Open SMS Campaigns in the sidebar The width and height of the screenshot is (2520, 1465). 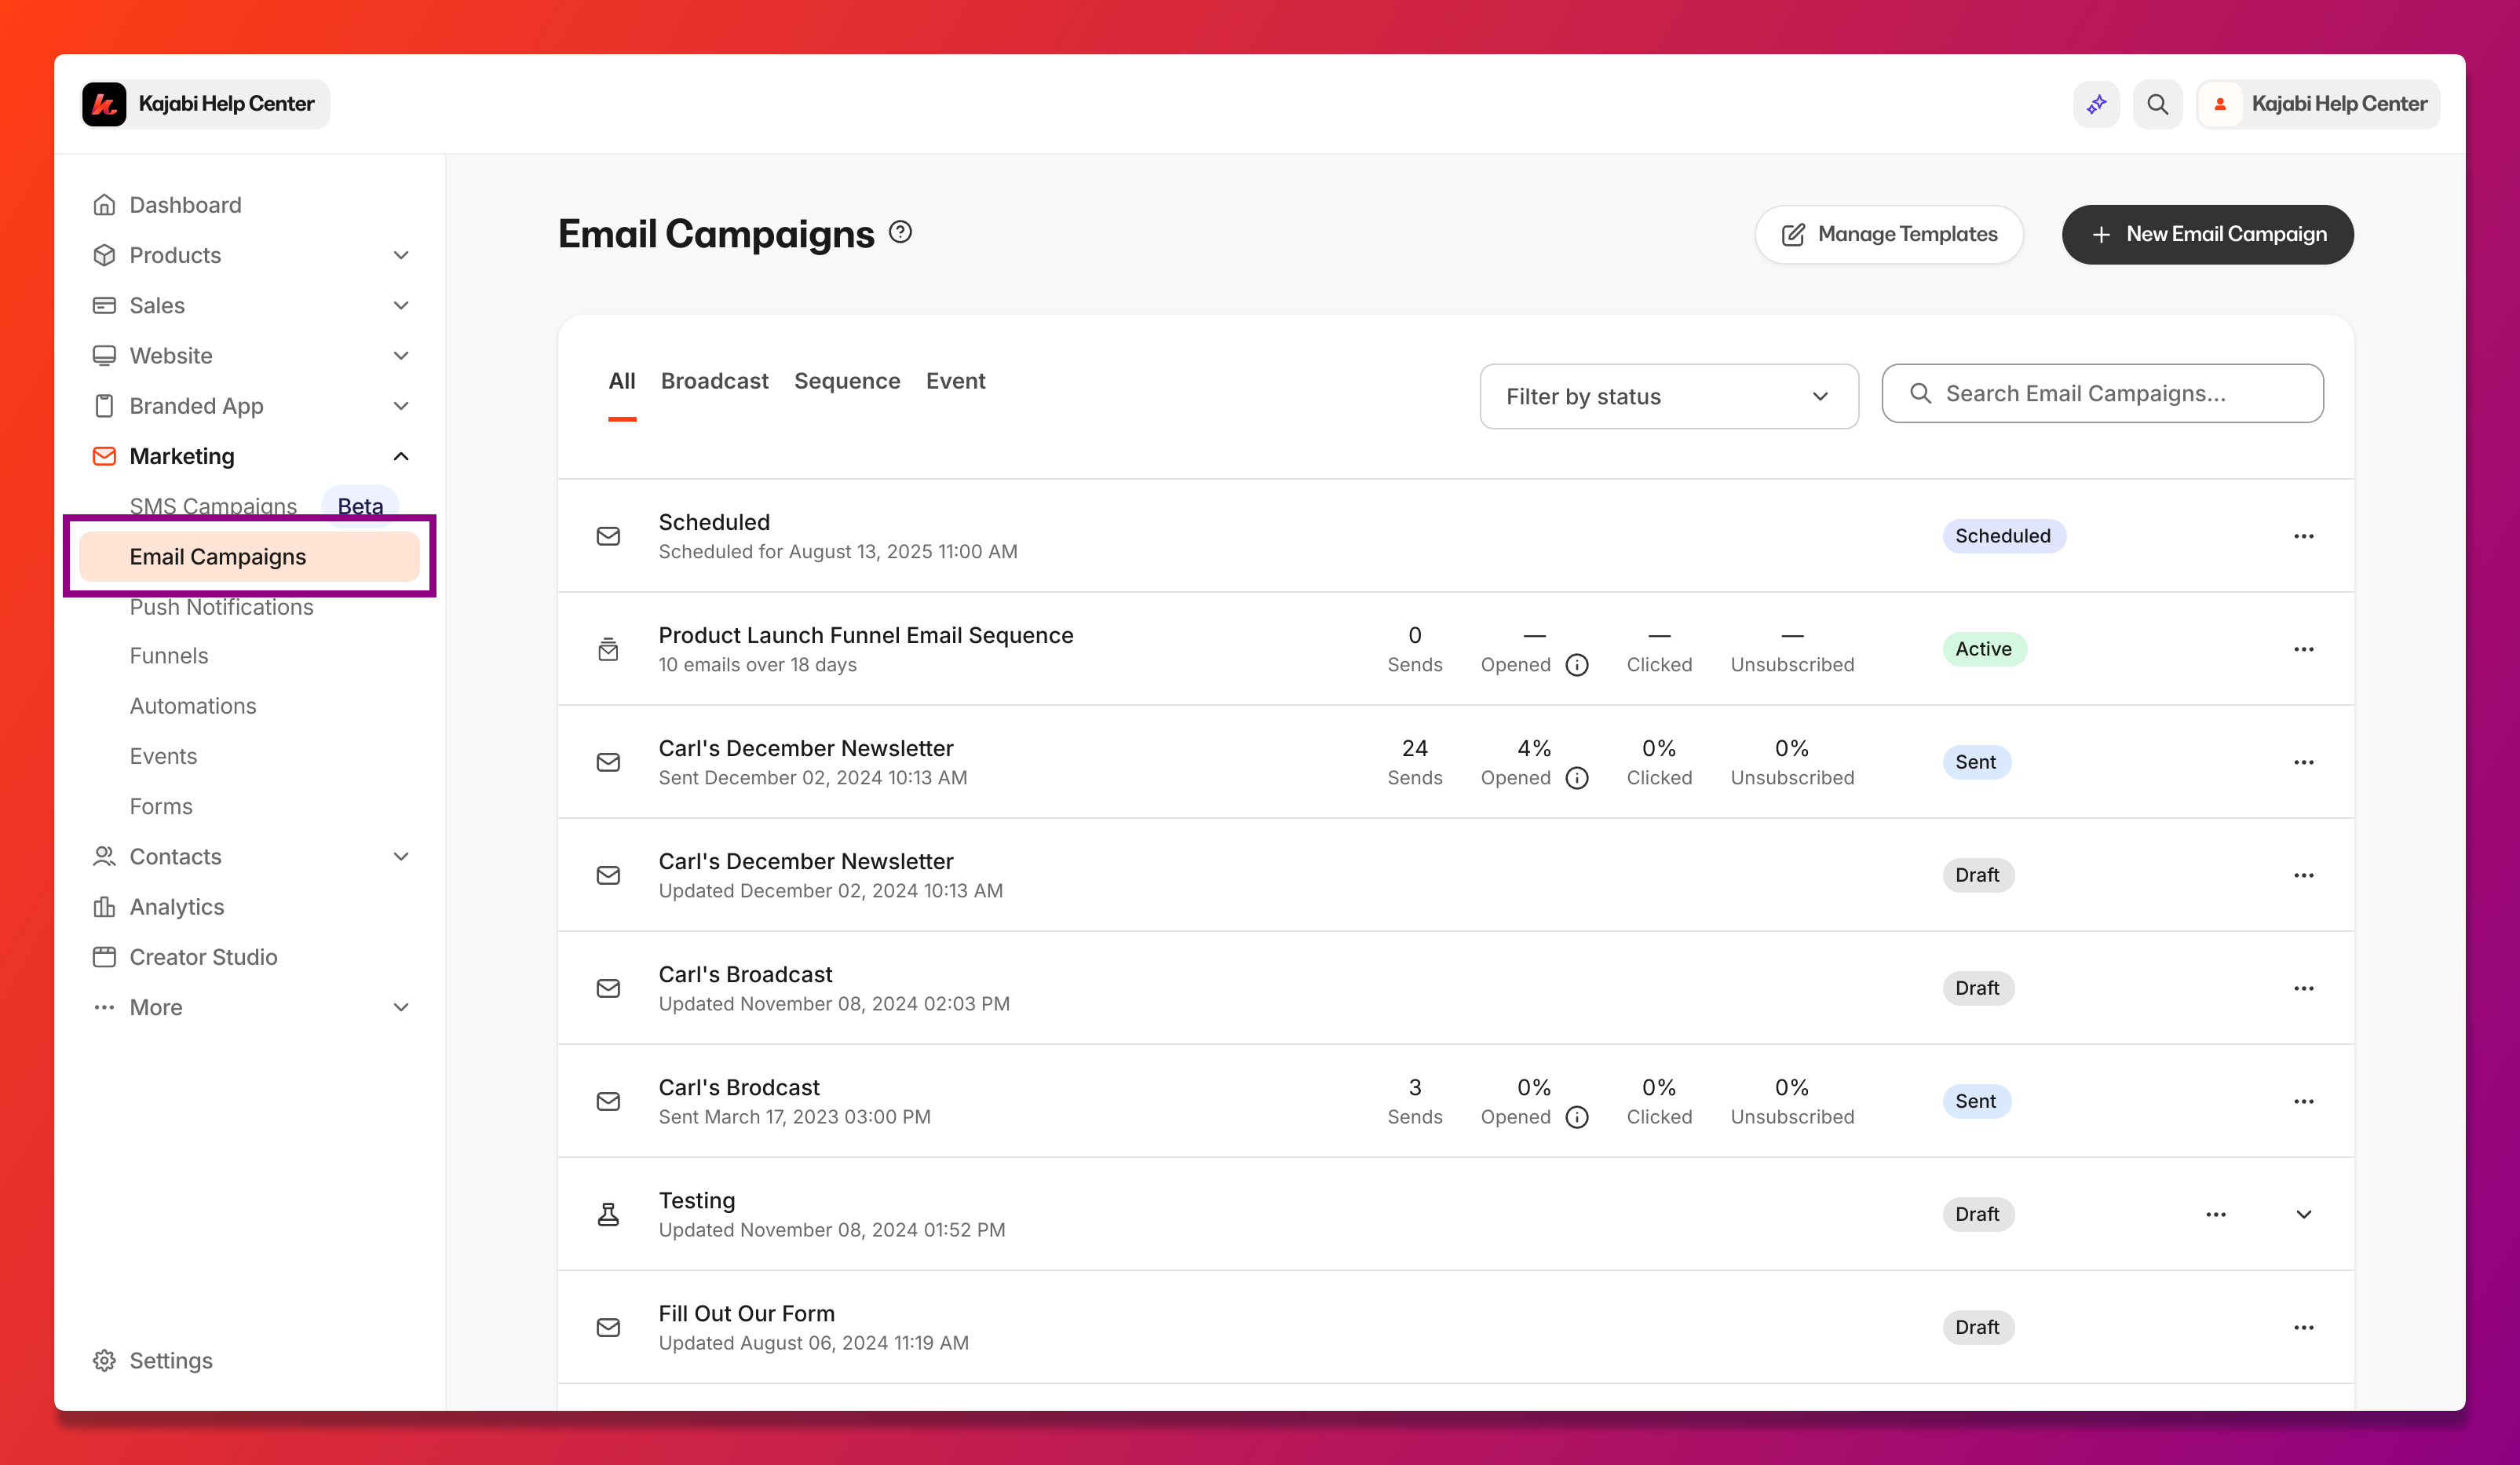coord(213,506)
